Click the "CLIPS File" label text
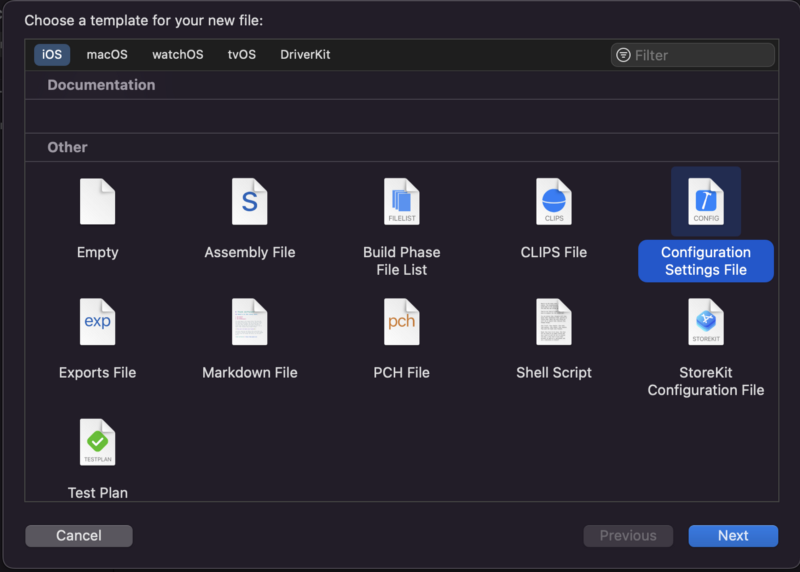The width and height of the screenshot is (800, 572). point(554,253)
